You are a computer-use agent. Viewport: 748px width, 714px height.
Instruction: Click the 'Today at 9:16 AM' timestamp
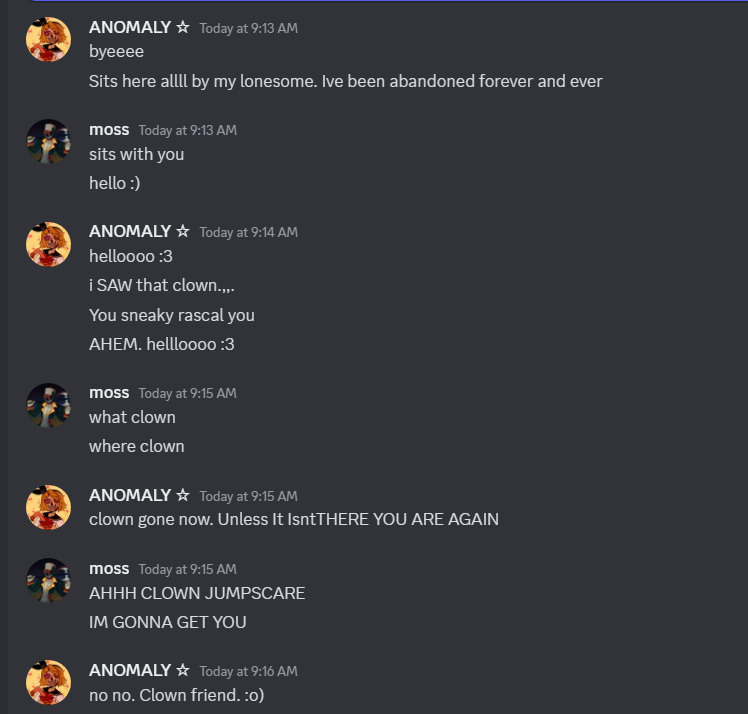(x=249, y=671)
